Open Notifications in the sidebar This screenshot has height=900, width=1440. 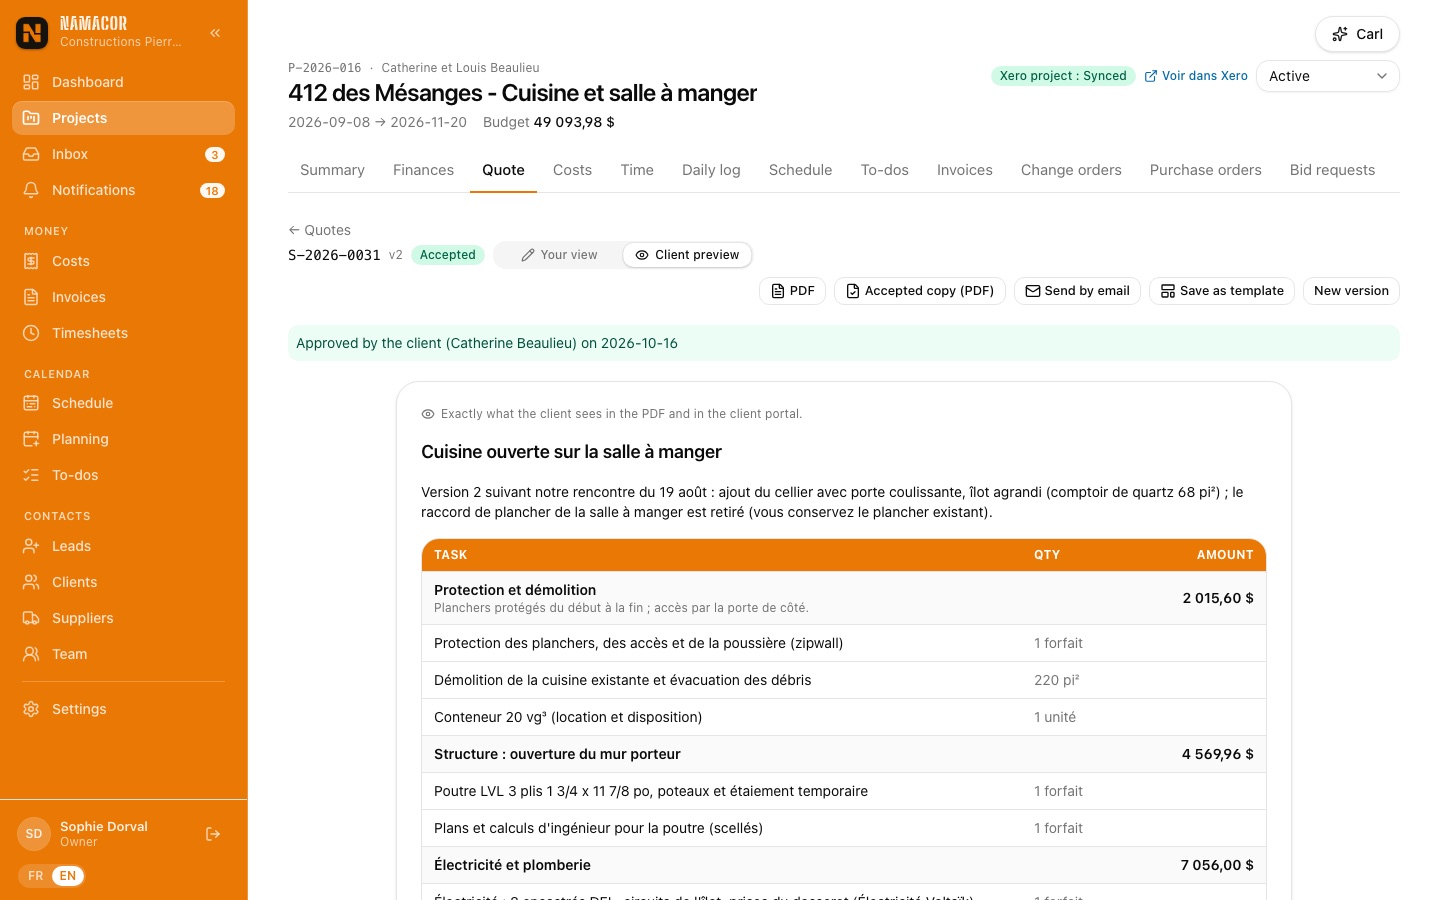click(x=123, y=190)
